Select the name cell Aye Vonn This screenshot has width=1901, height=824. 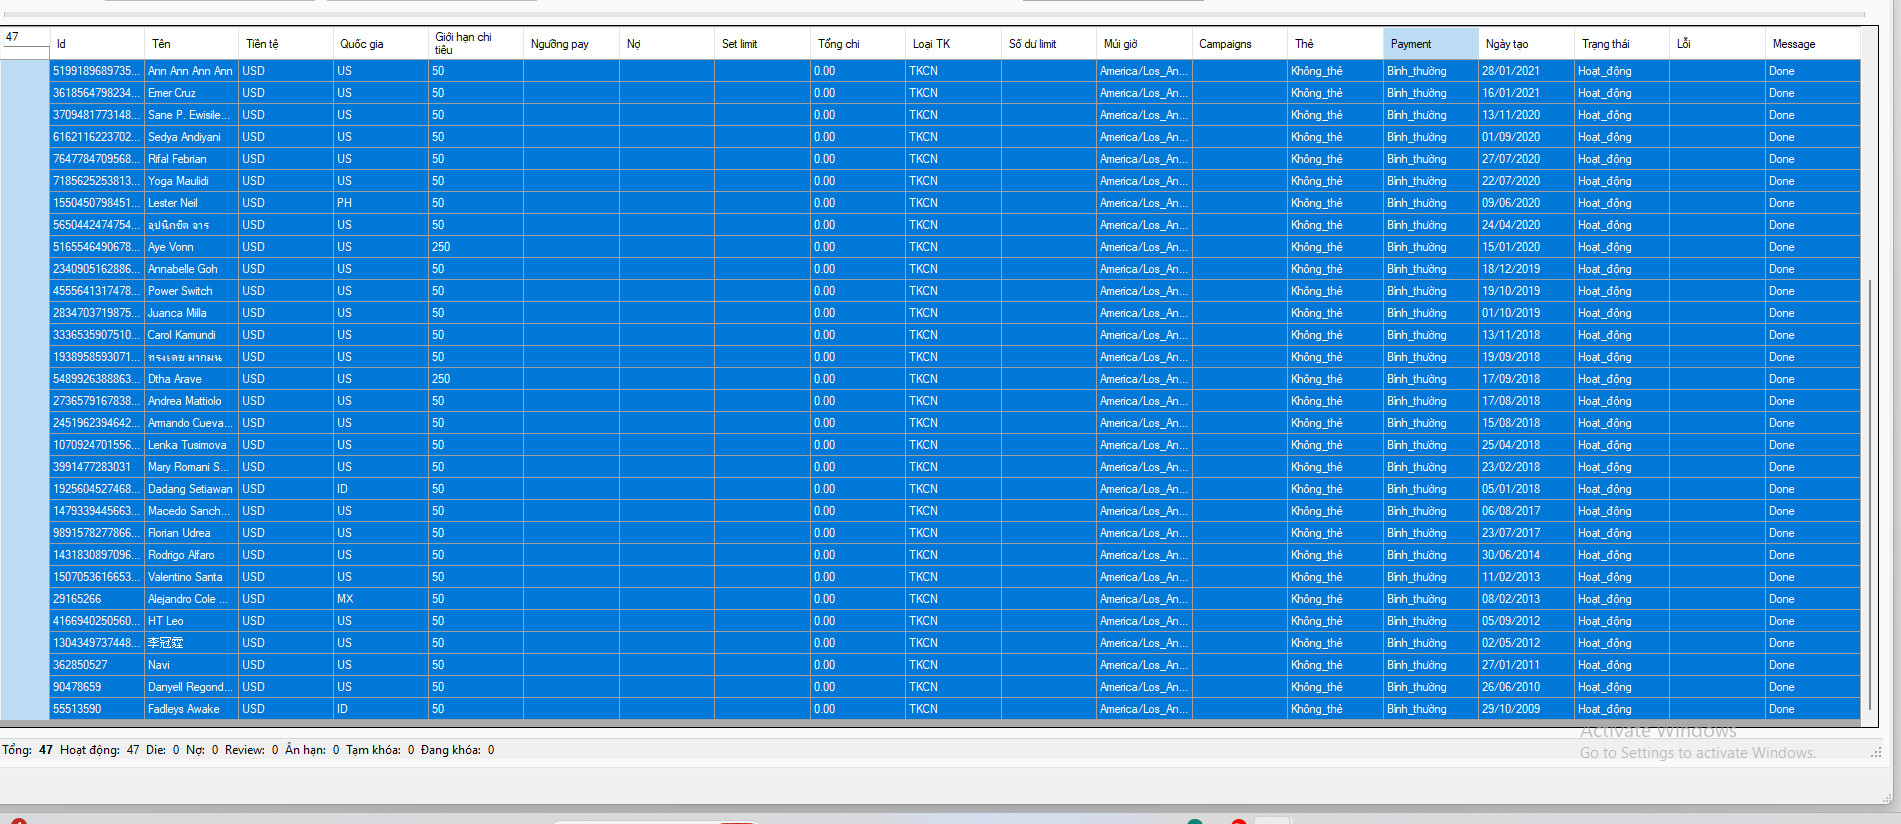(191, 247)
